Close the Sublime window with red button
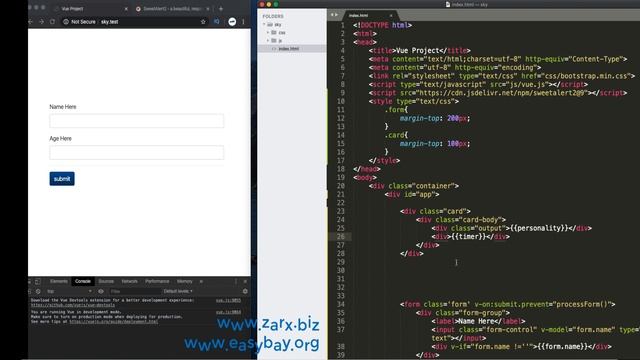The width and height of the screenshot is (640, 360). pos(262,4)
